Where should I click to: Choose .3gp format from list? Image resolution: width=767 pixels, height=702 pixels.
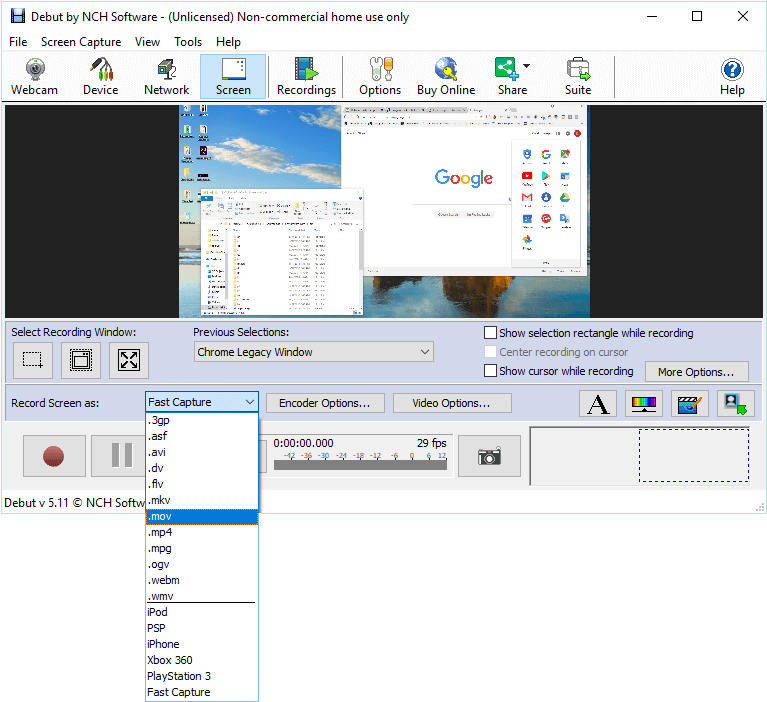[202, 420]
